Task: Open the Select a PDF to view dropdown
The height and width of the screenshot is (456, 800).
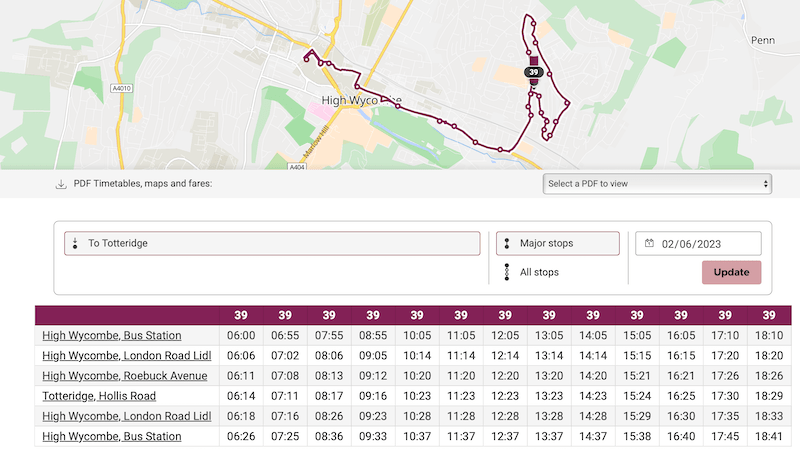Action: point(657,184)
